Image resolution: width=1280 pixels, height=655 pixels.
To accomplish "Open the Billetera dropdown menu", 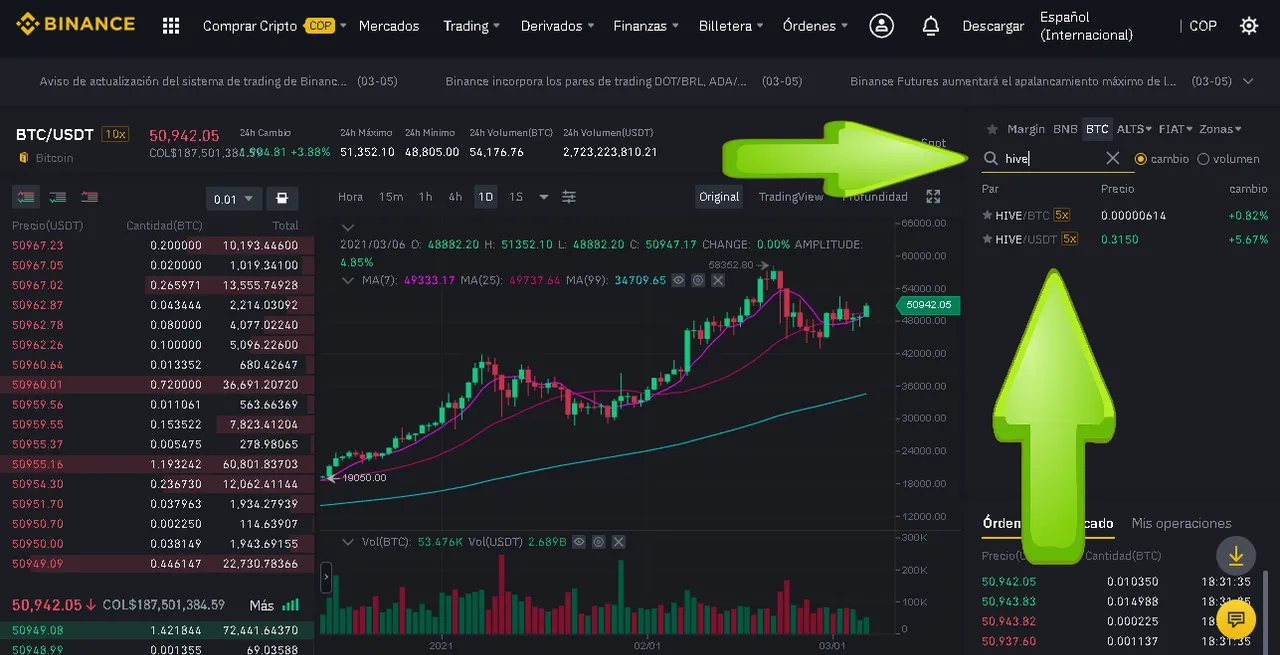I will pyautogui.click(x=732, y=26).
